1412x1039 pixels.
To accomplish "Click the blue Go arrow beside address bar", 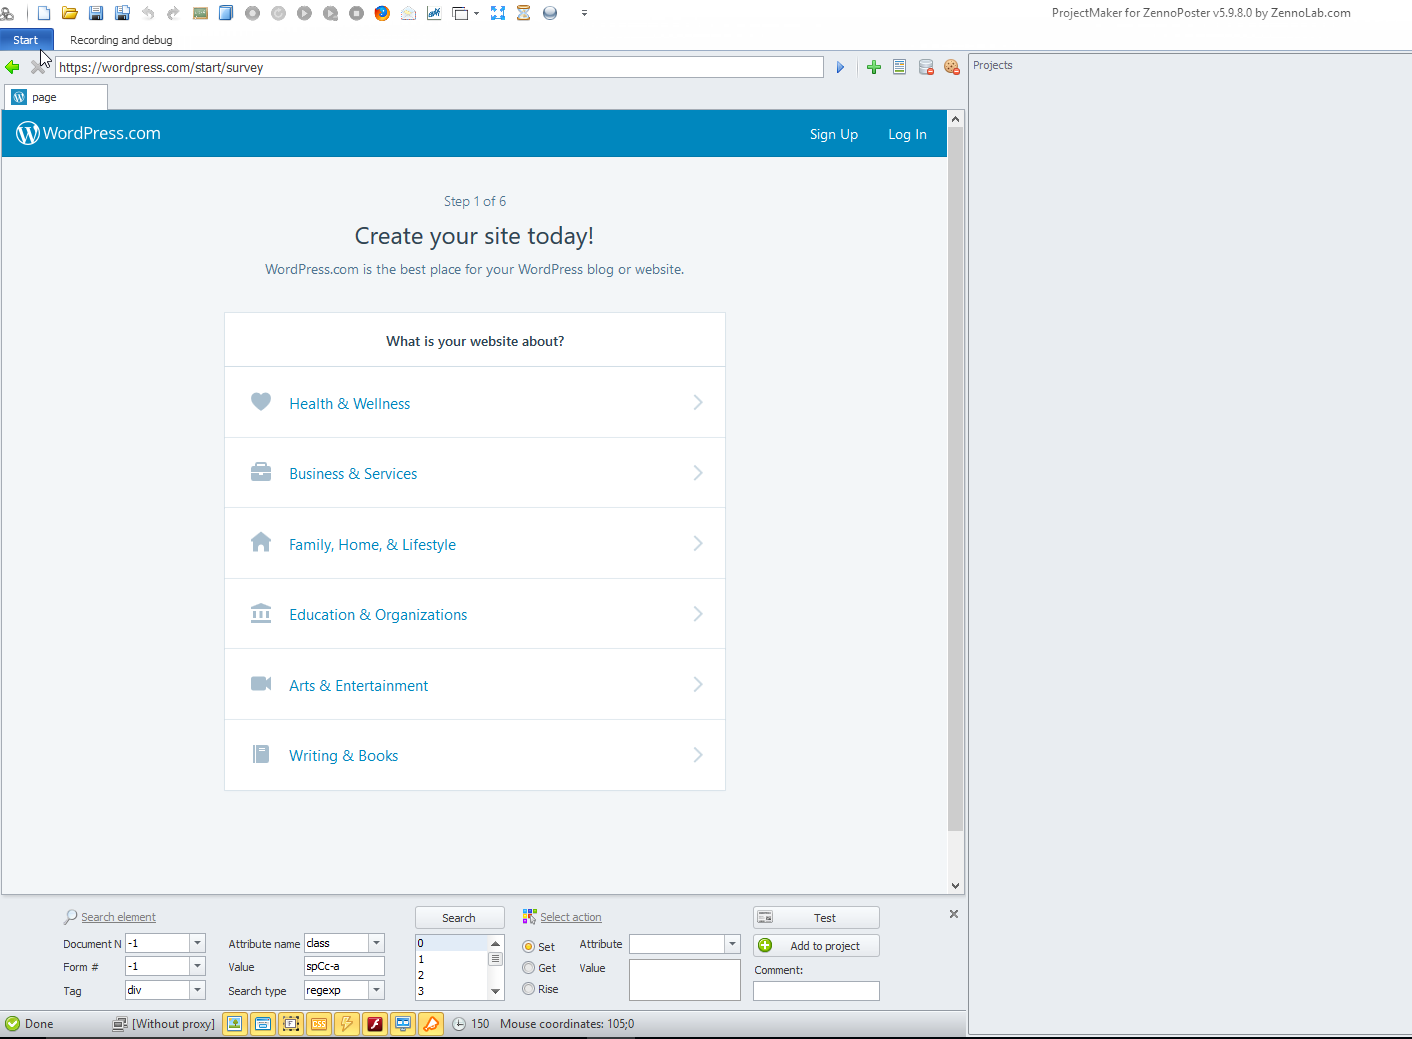I will point(840,67).
